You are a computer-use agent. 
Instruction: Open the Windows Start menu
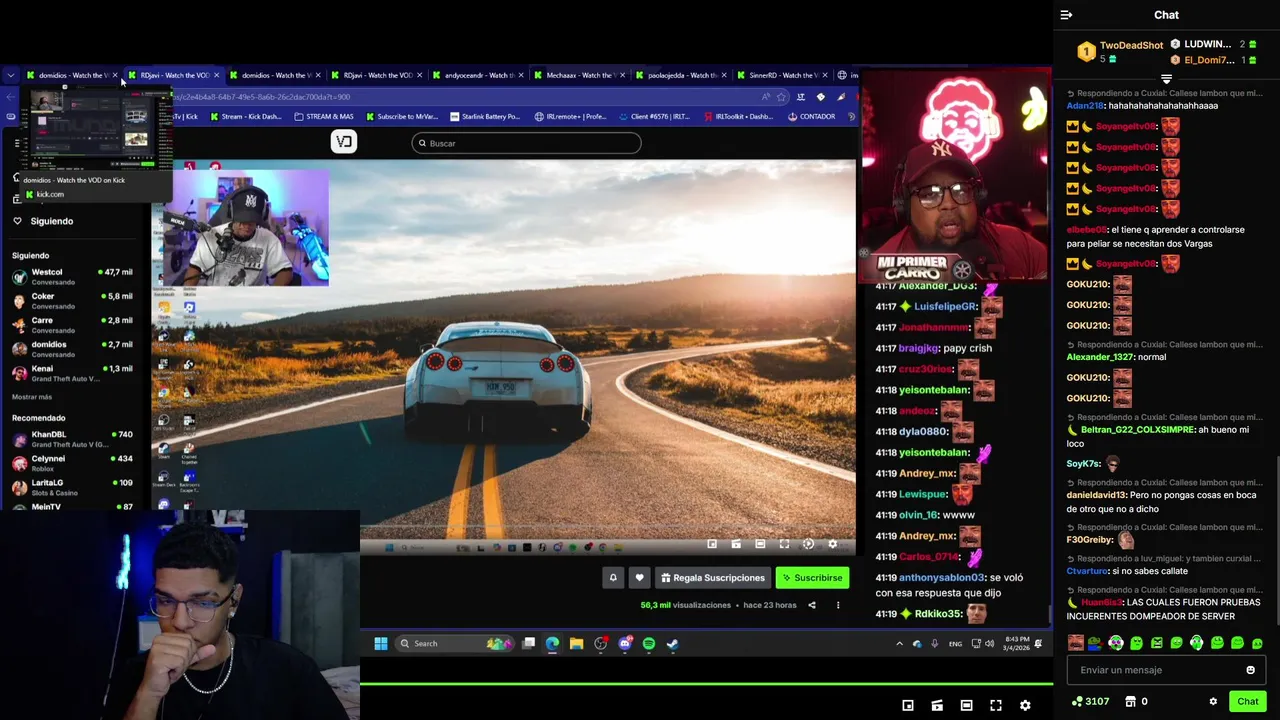[381, 643]
